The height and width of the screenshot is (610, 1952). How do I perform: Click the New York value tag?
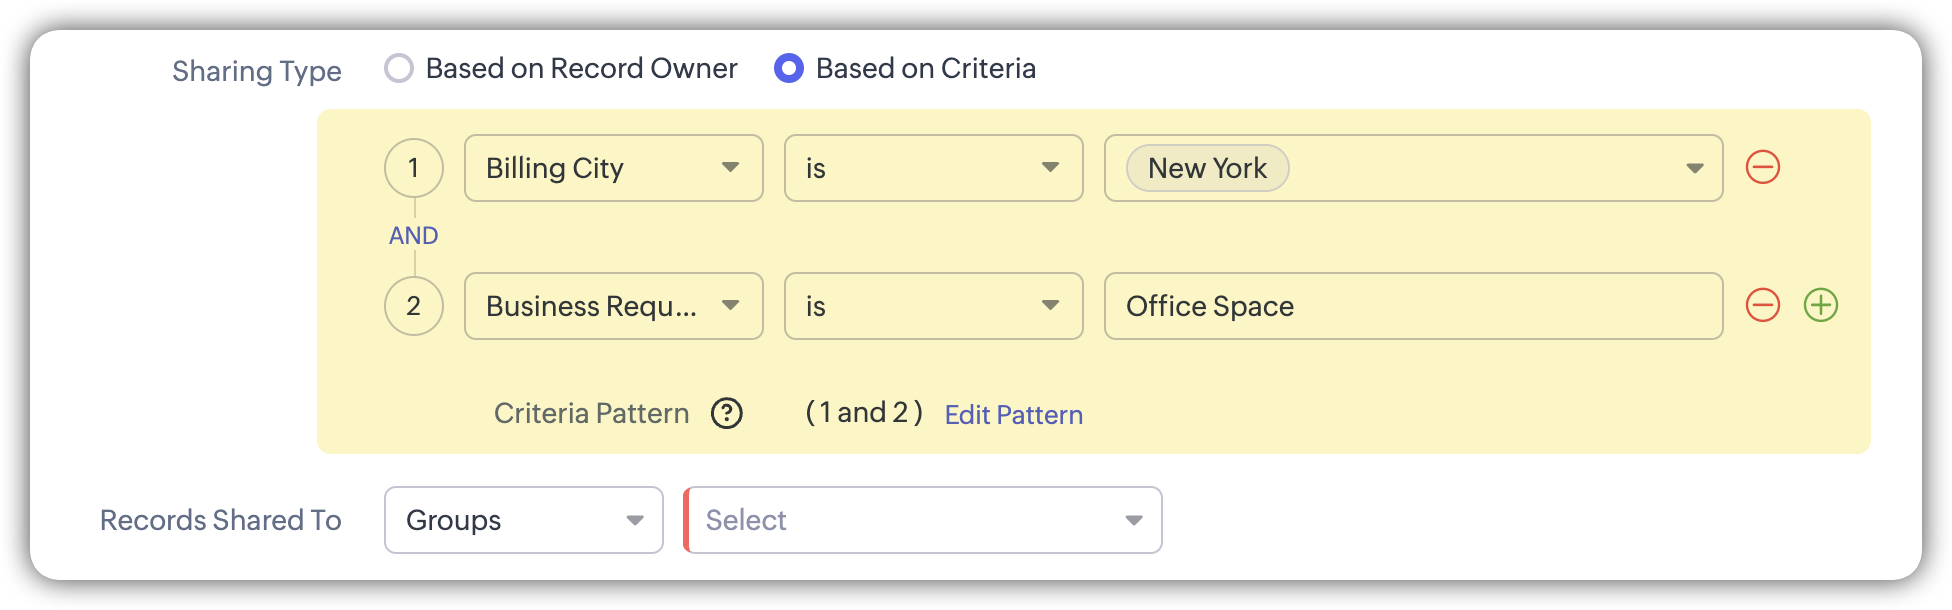[1207, 168]
